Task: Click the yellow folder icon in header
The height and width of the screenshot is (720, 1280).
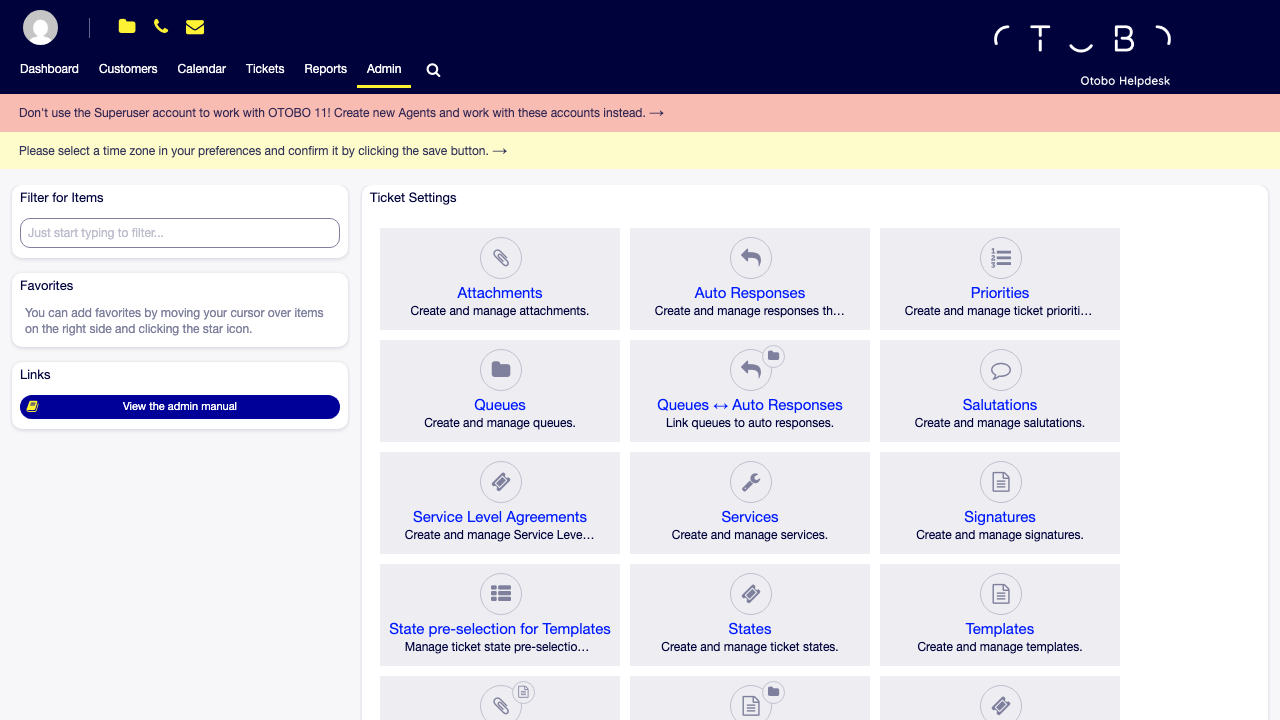Action: [127, 27]
